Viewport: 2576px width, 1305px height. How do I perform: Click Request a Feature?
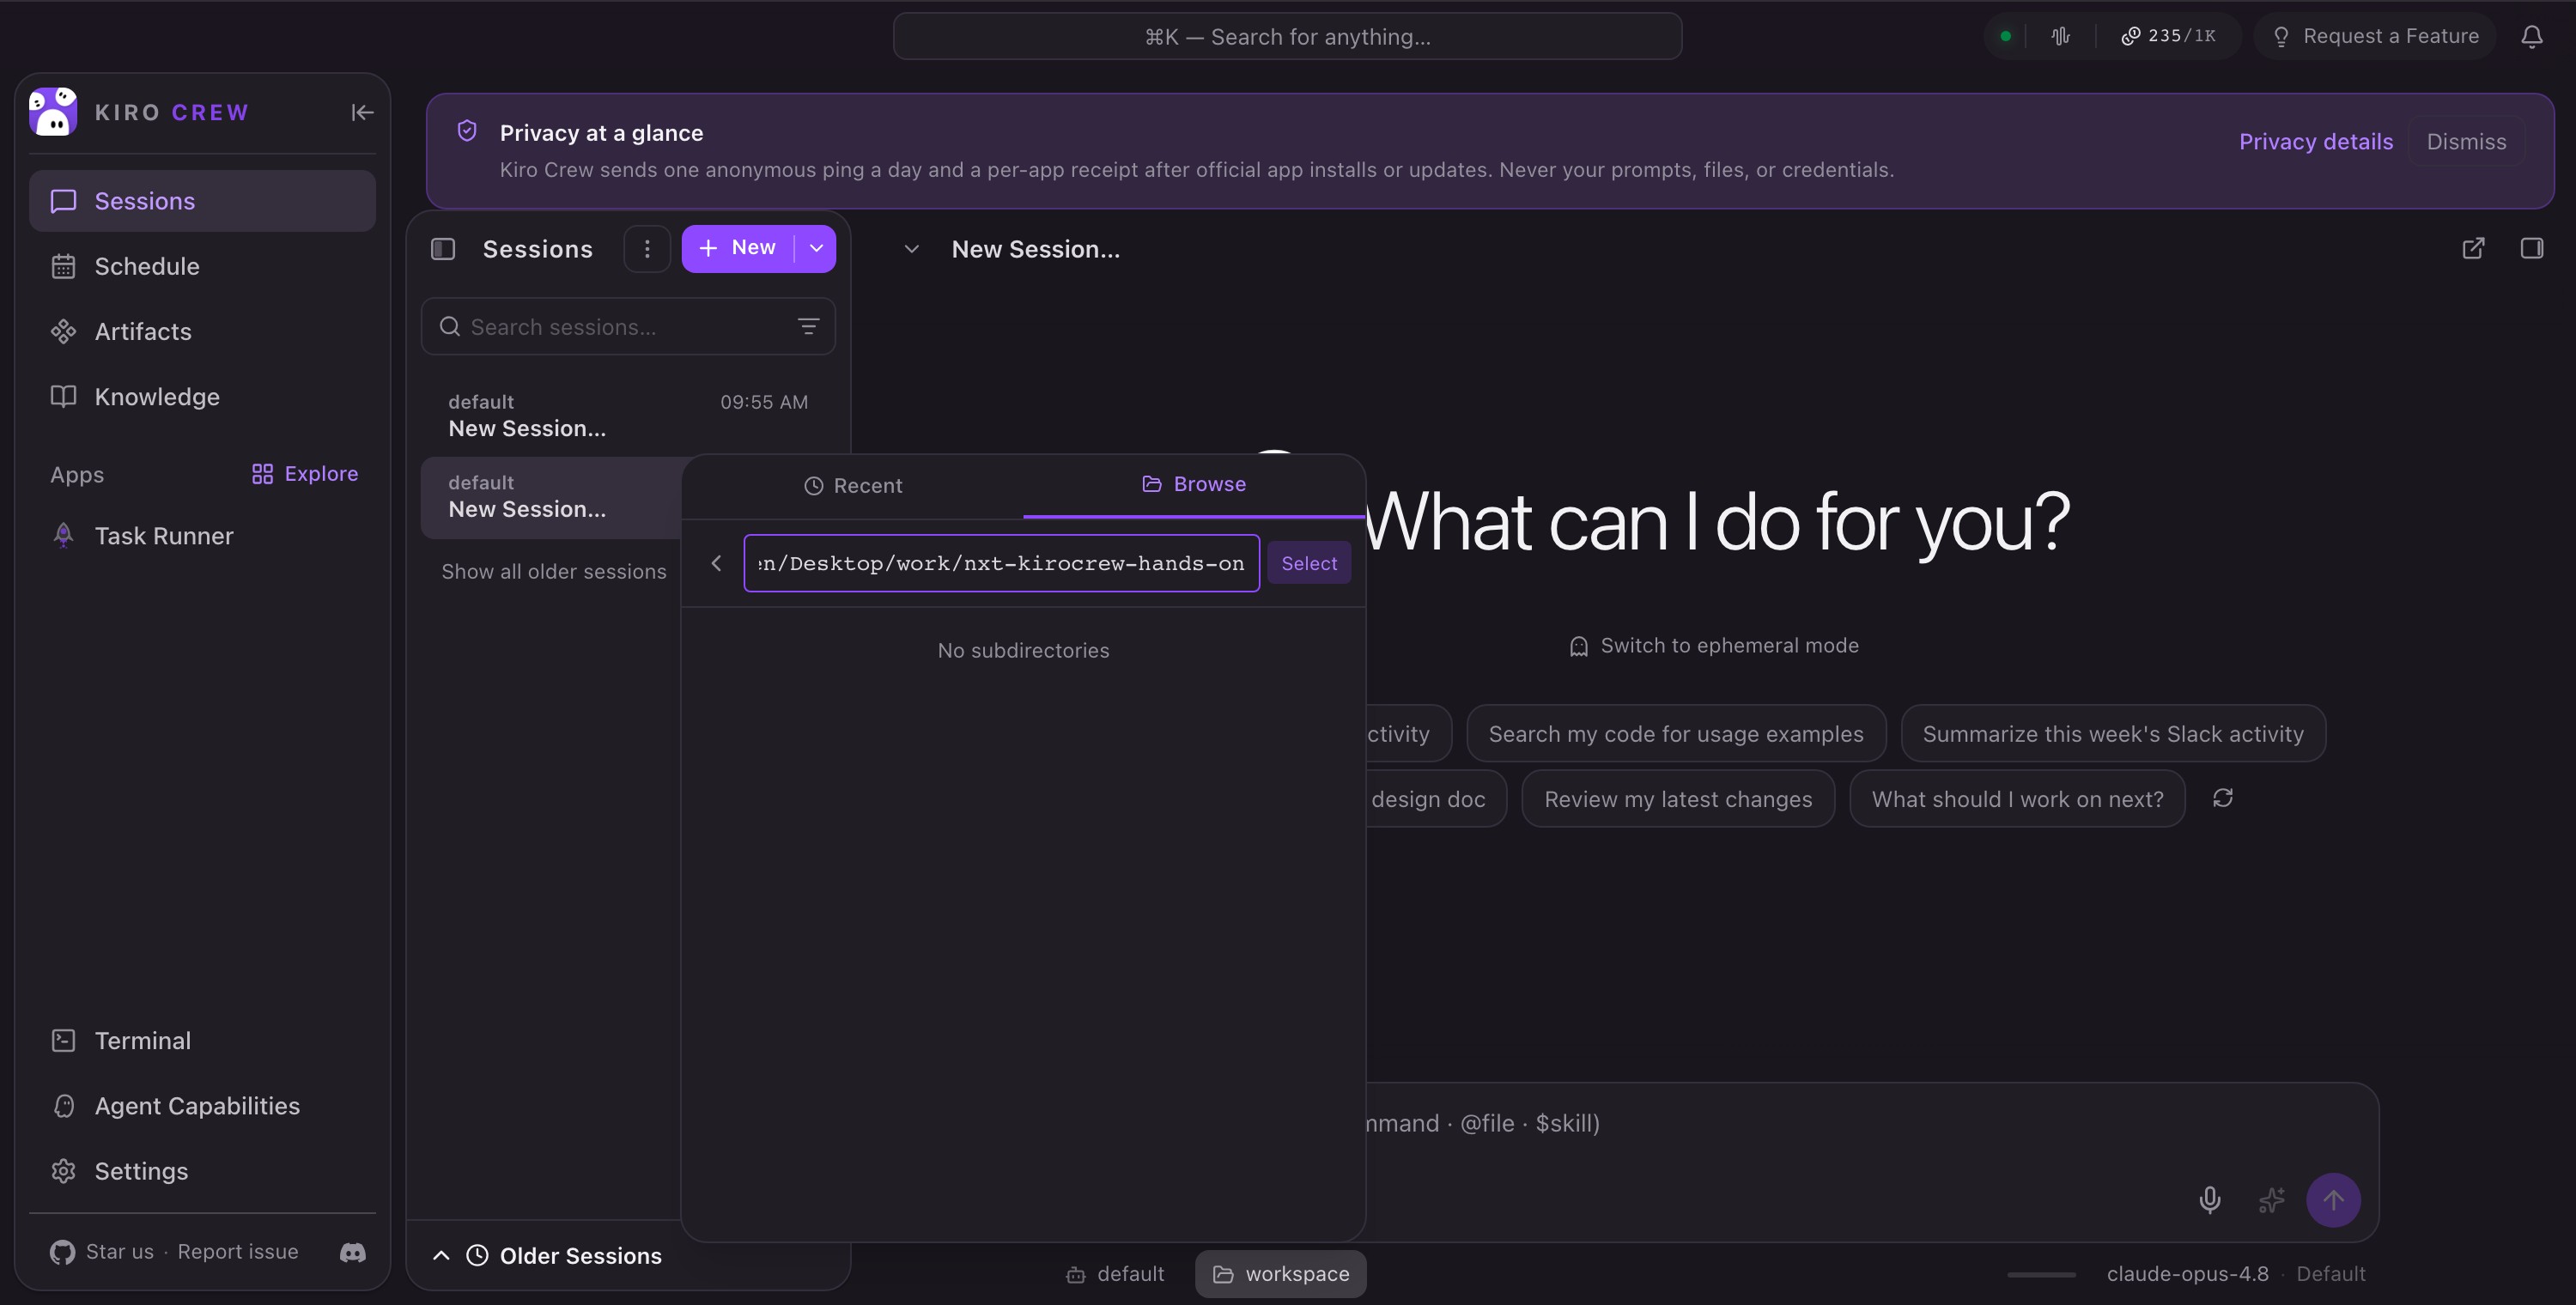[2374, 37]
